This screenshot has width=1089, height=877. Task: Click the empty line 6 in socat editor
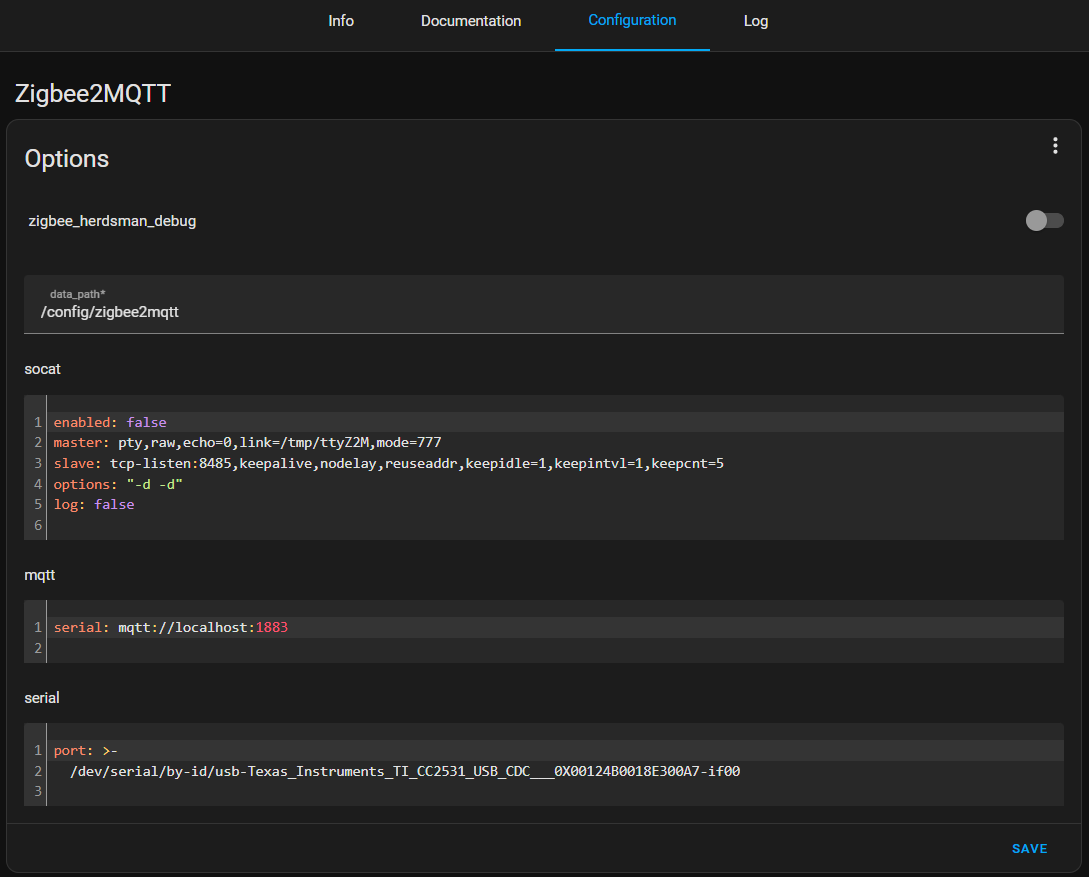point(555,525)
